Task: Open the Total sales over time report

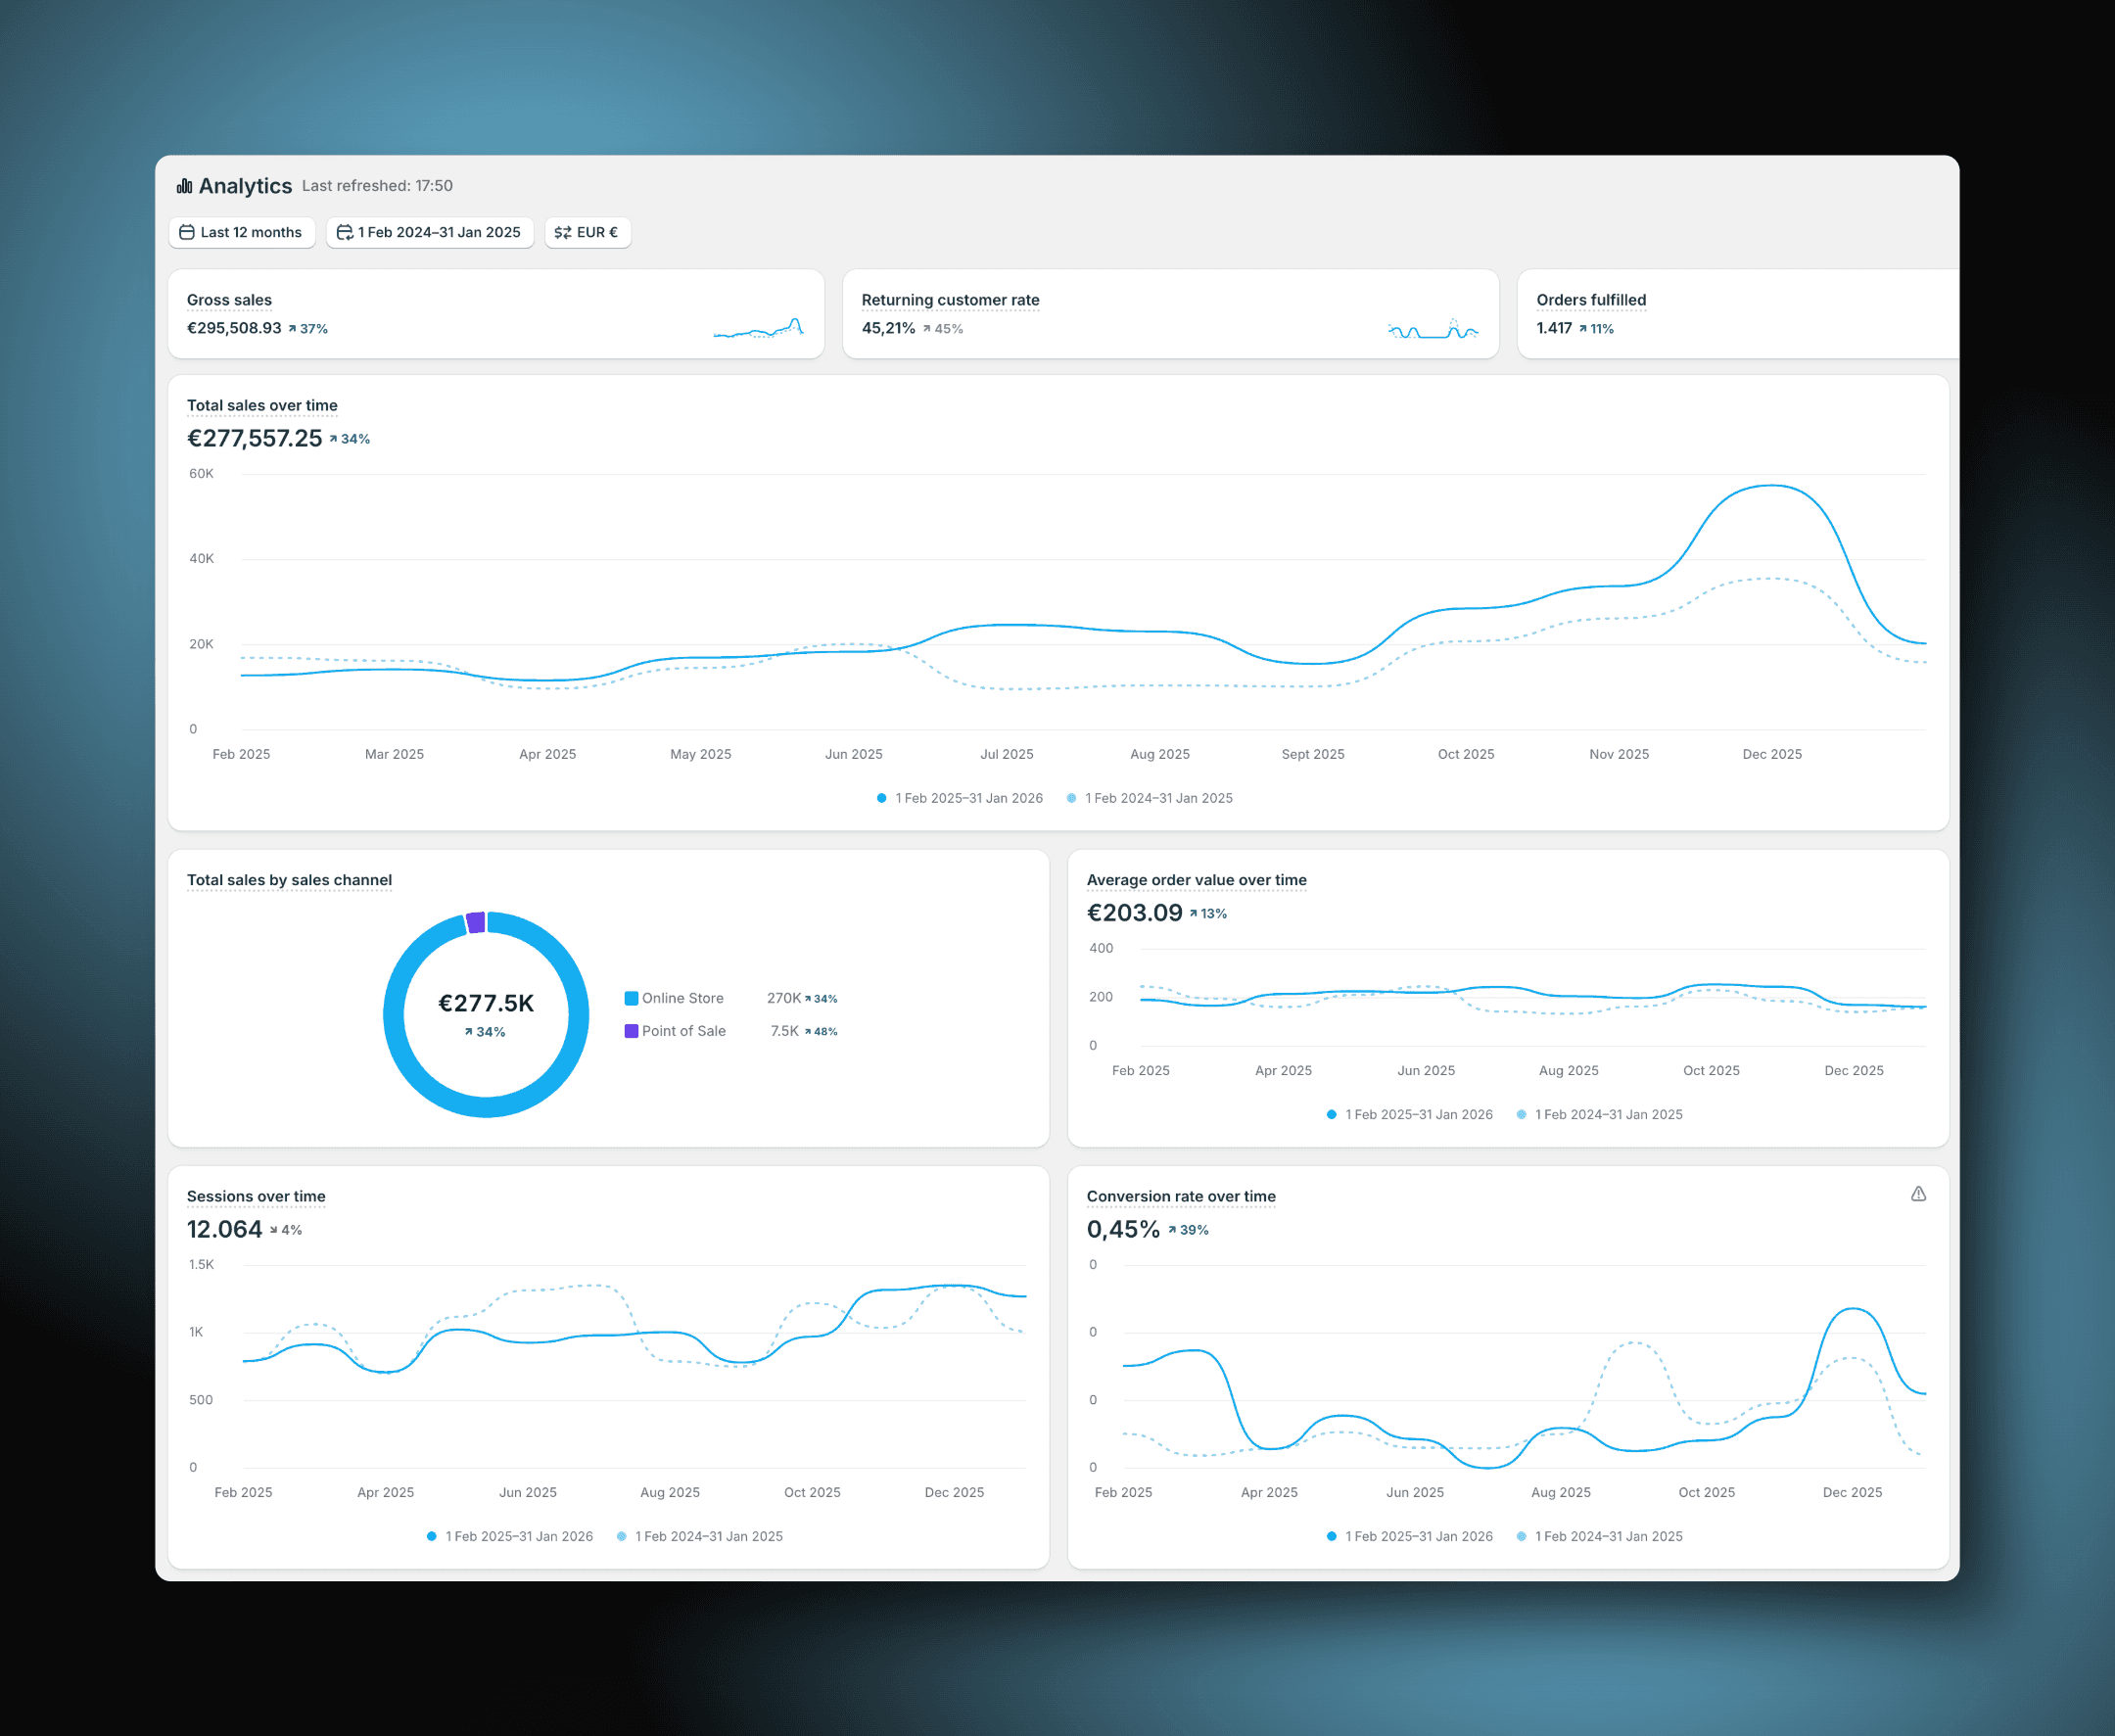Action: (x=262, y=405)
